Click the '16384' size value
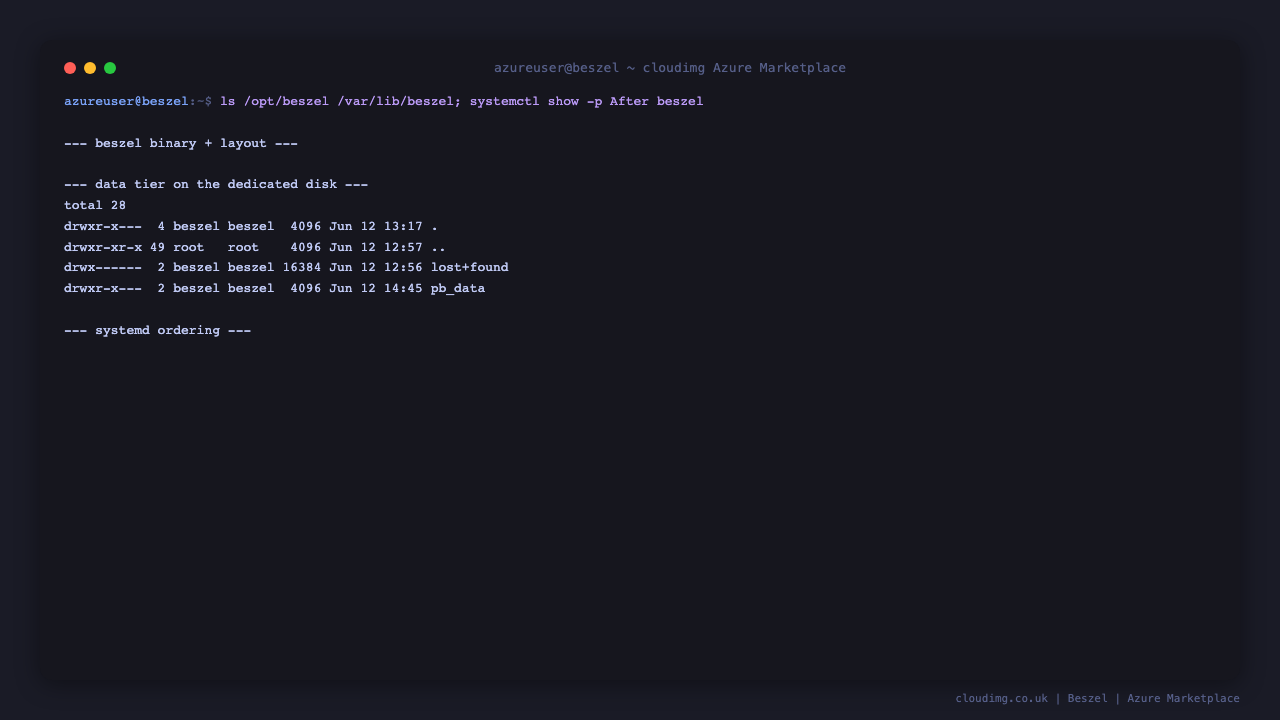 (x=302, y=267)
